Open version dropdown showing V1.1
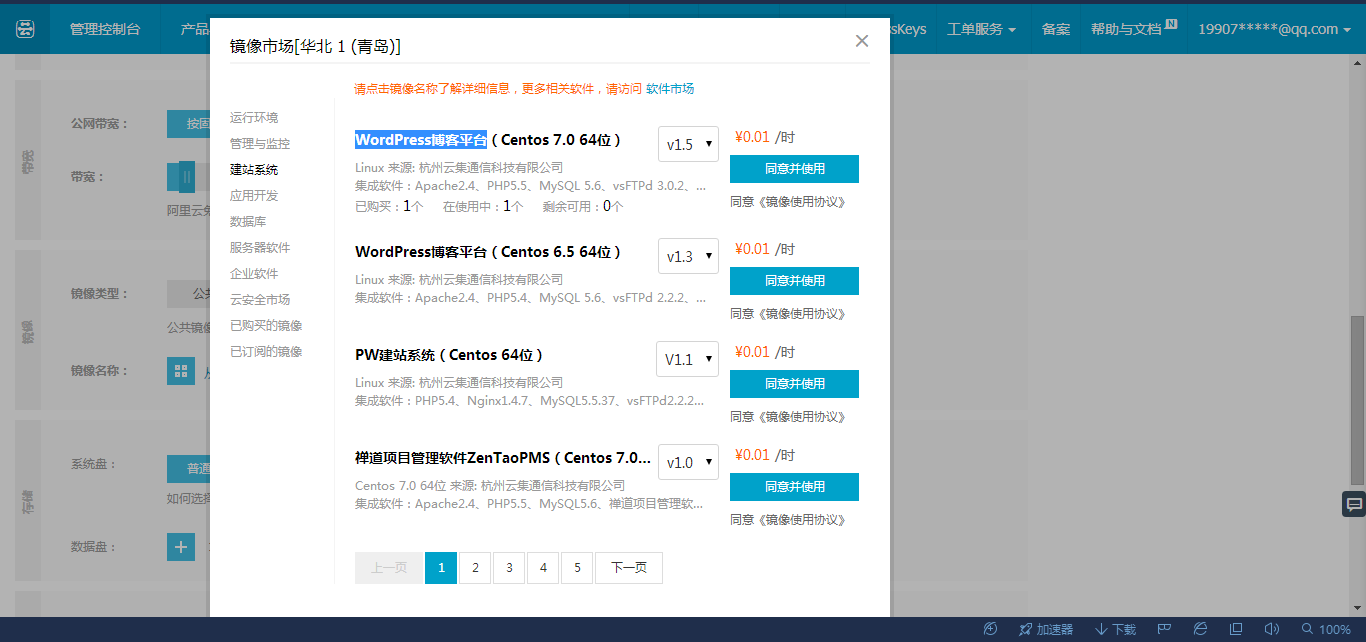This screenshot has height=642, width=1366. [687, 359]
